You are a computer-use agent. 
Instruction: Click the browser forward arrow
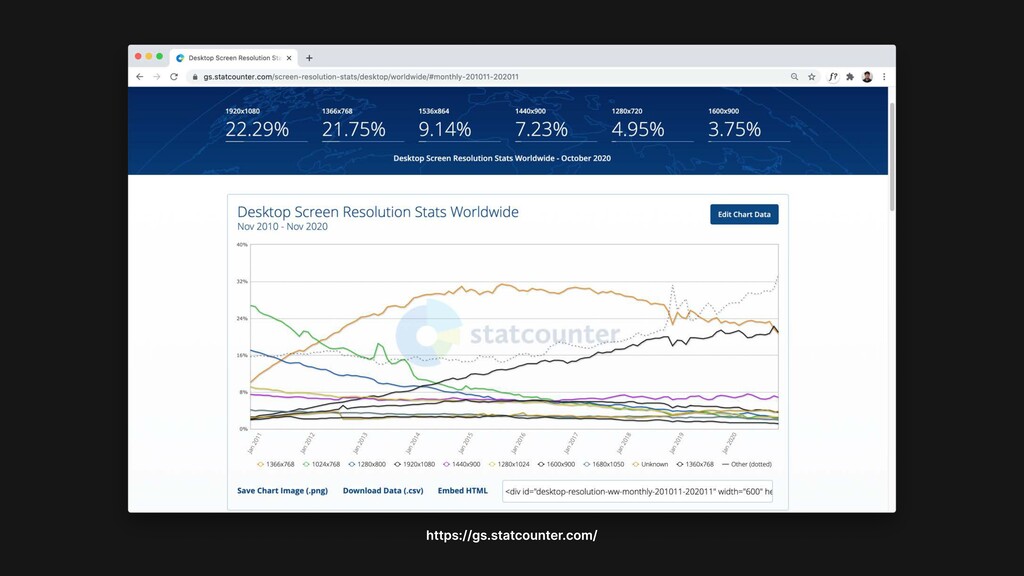[x=157, y=76]
